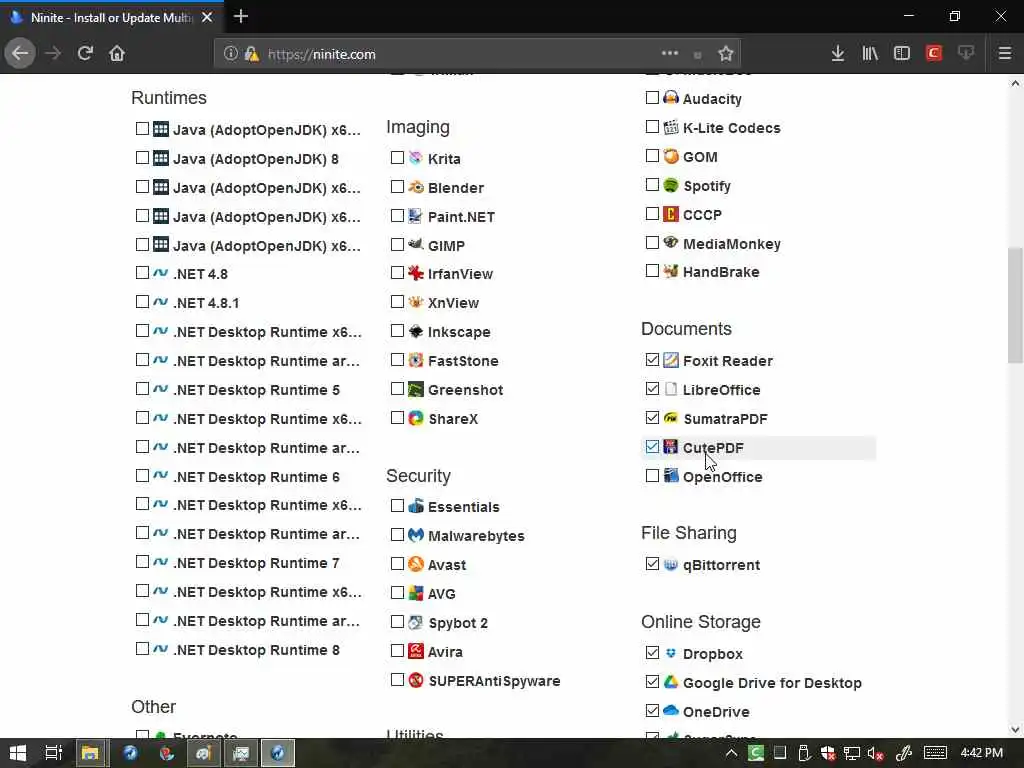Click the K-Lite Codecs label
Screen dimensions: 1024x768
click(731, 128)
